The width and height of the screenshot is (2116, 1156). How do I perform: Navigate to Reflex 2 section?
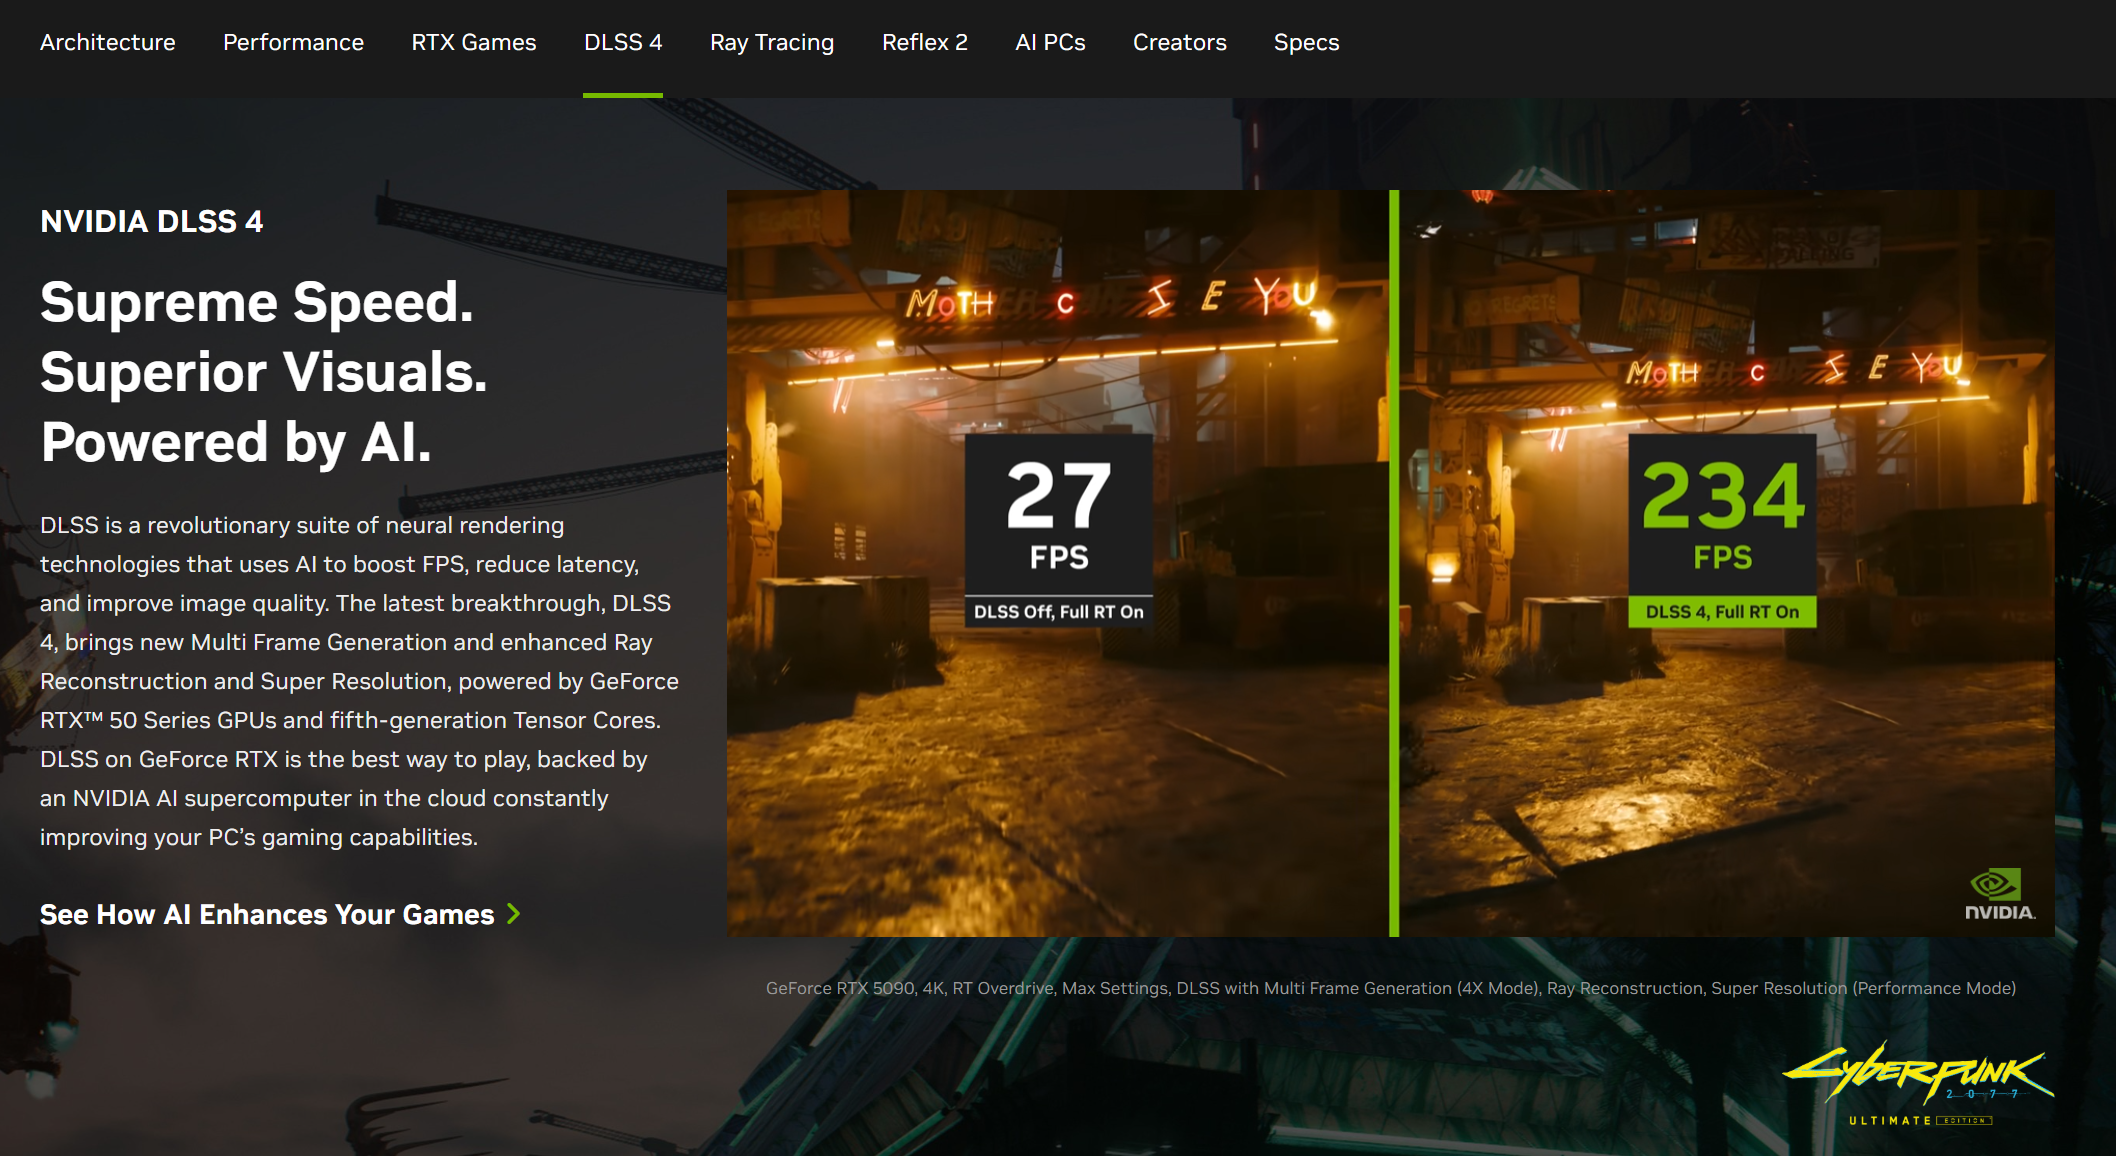click(924, 42)
